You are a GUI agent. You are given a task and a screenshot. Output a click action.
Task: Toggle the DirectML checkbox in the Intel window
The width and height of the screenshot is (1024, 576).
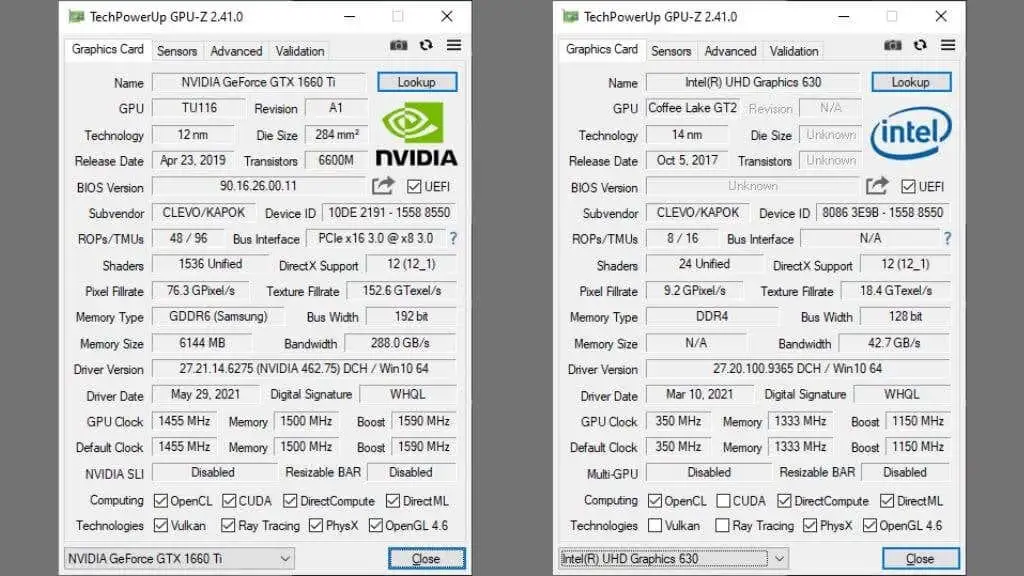pyautogui.click(x=887, y=501)
